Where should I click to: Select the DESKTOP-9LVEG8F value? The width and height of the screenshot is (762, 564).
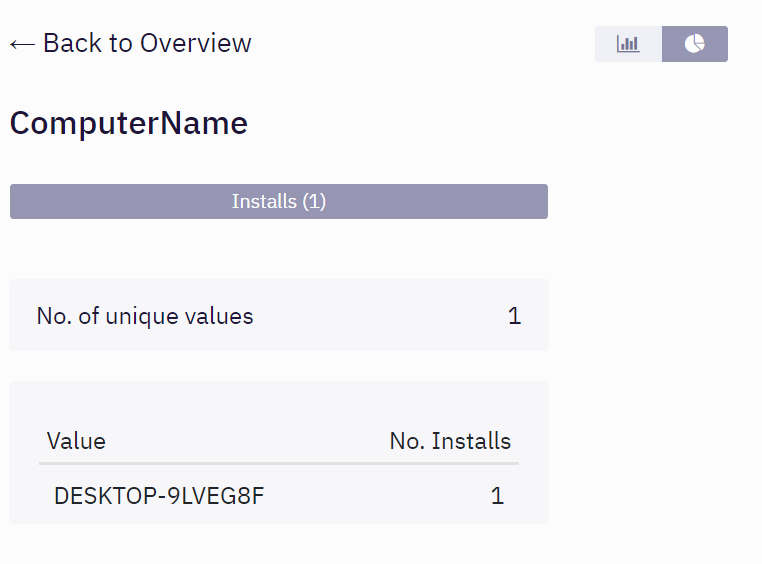pos(159,496)
